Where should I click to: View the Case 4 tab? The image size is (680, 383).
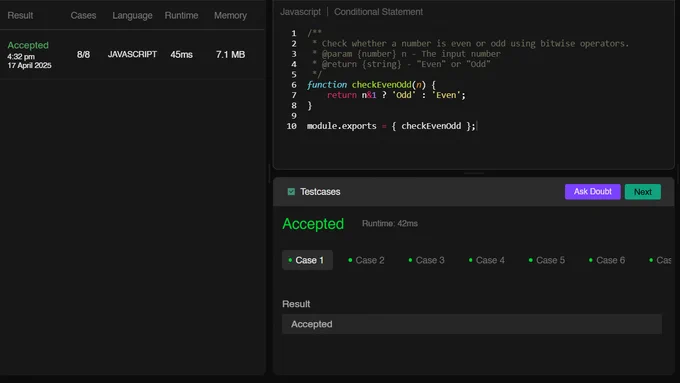(x=487, y=260)
